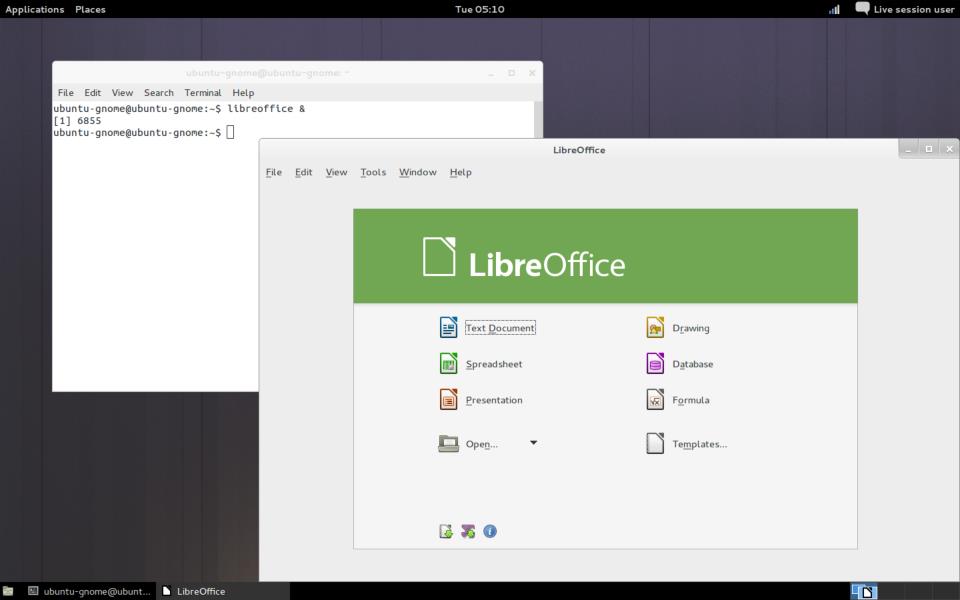The height and width of the screenshot is (600, 960).
Task: Open the View menu in the terminal window
Action: [x=122, y=92]
